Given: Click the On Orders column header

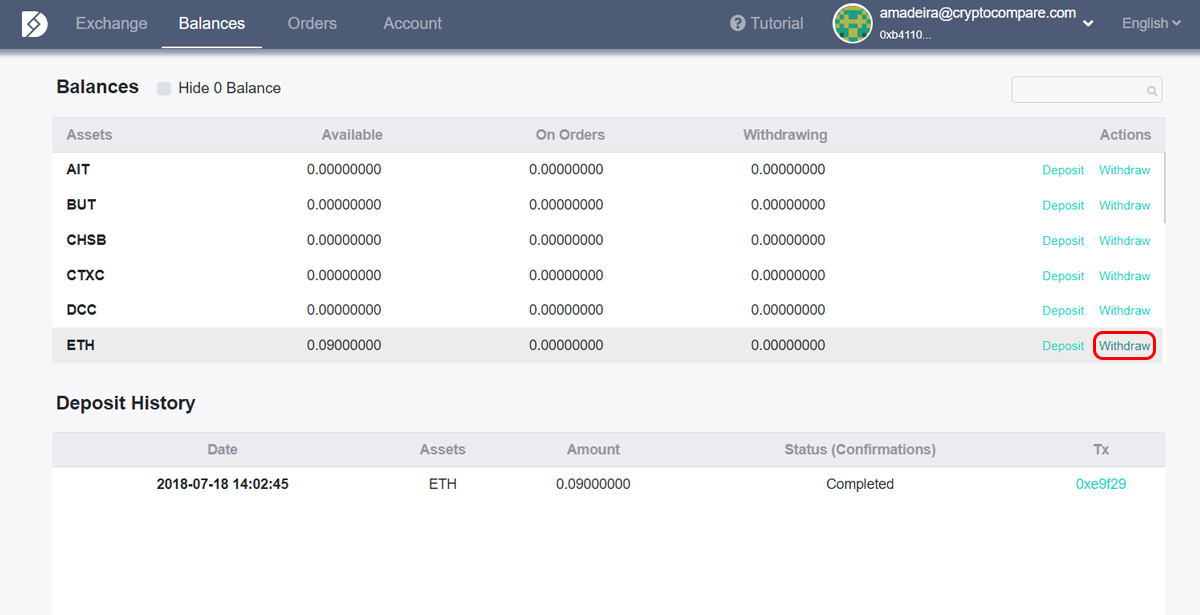Looking at the screenshot, I should click(x=570, y=135).
